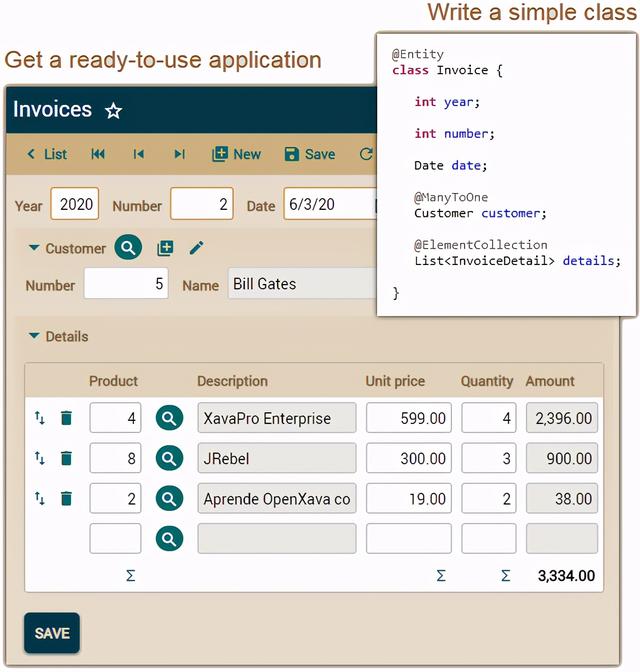Go to next record icon

coord(180,154)
